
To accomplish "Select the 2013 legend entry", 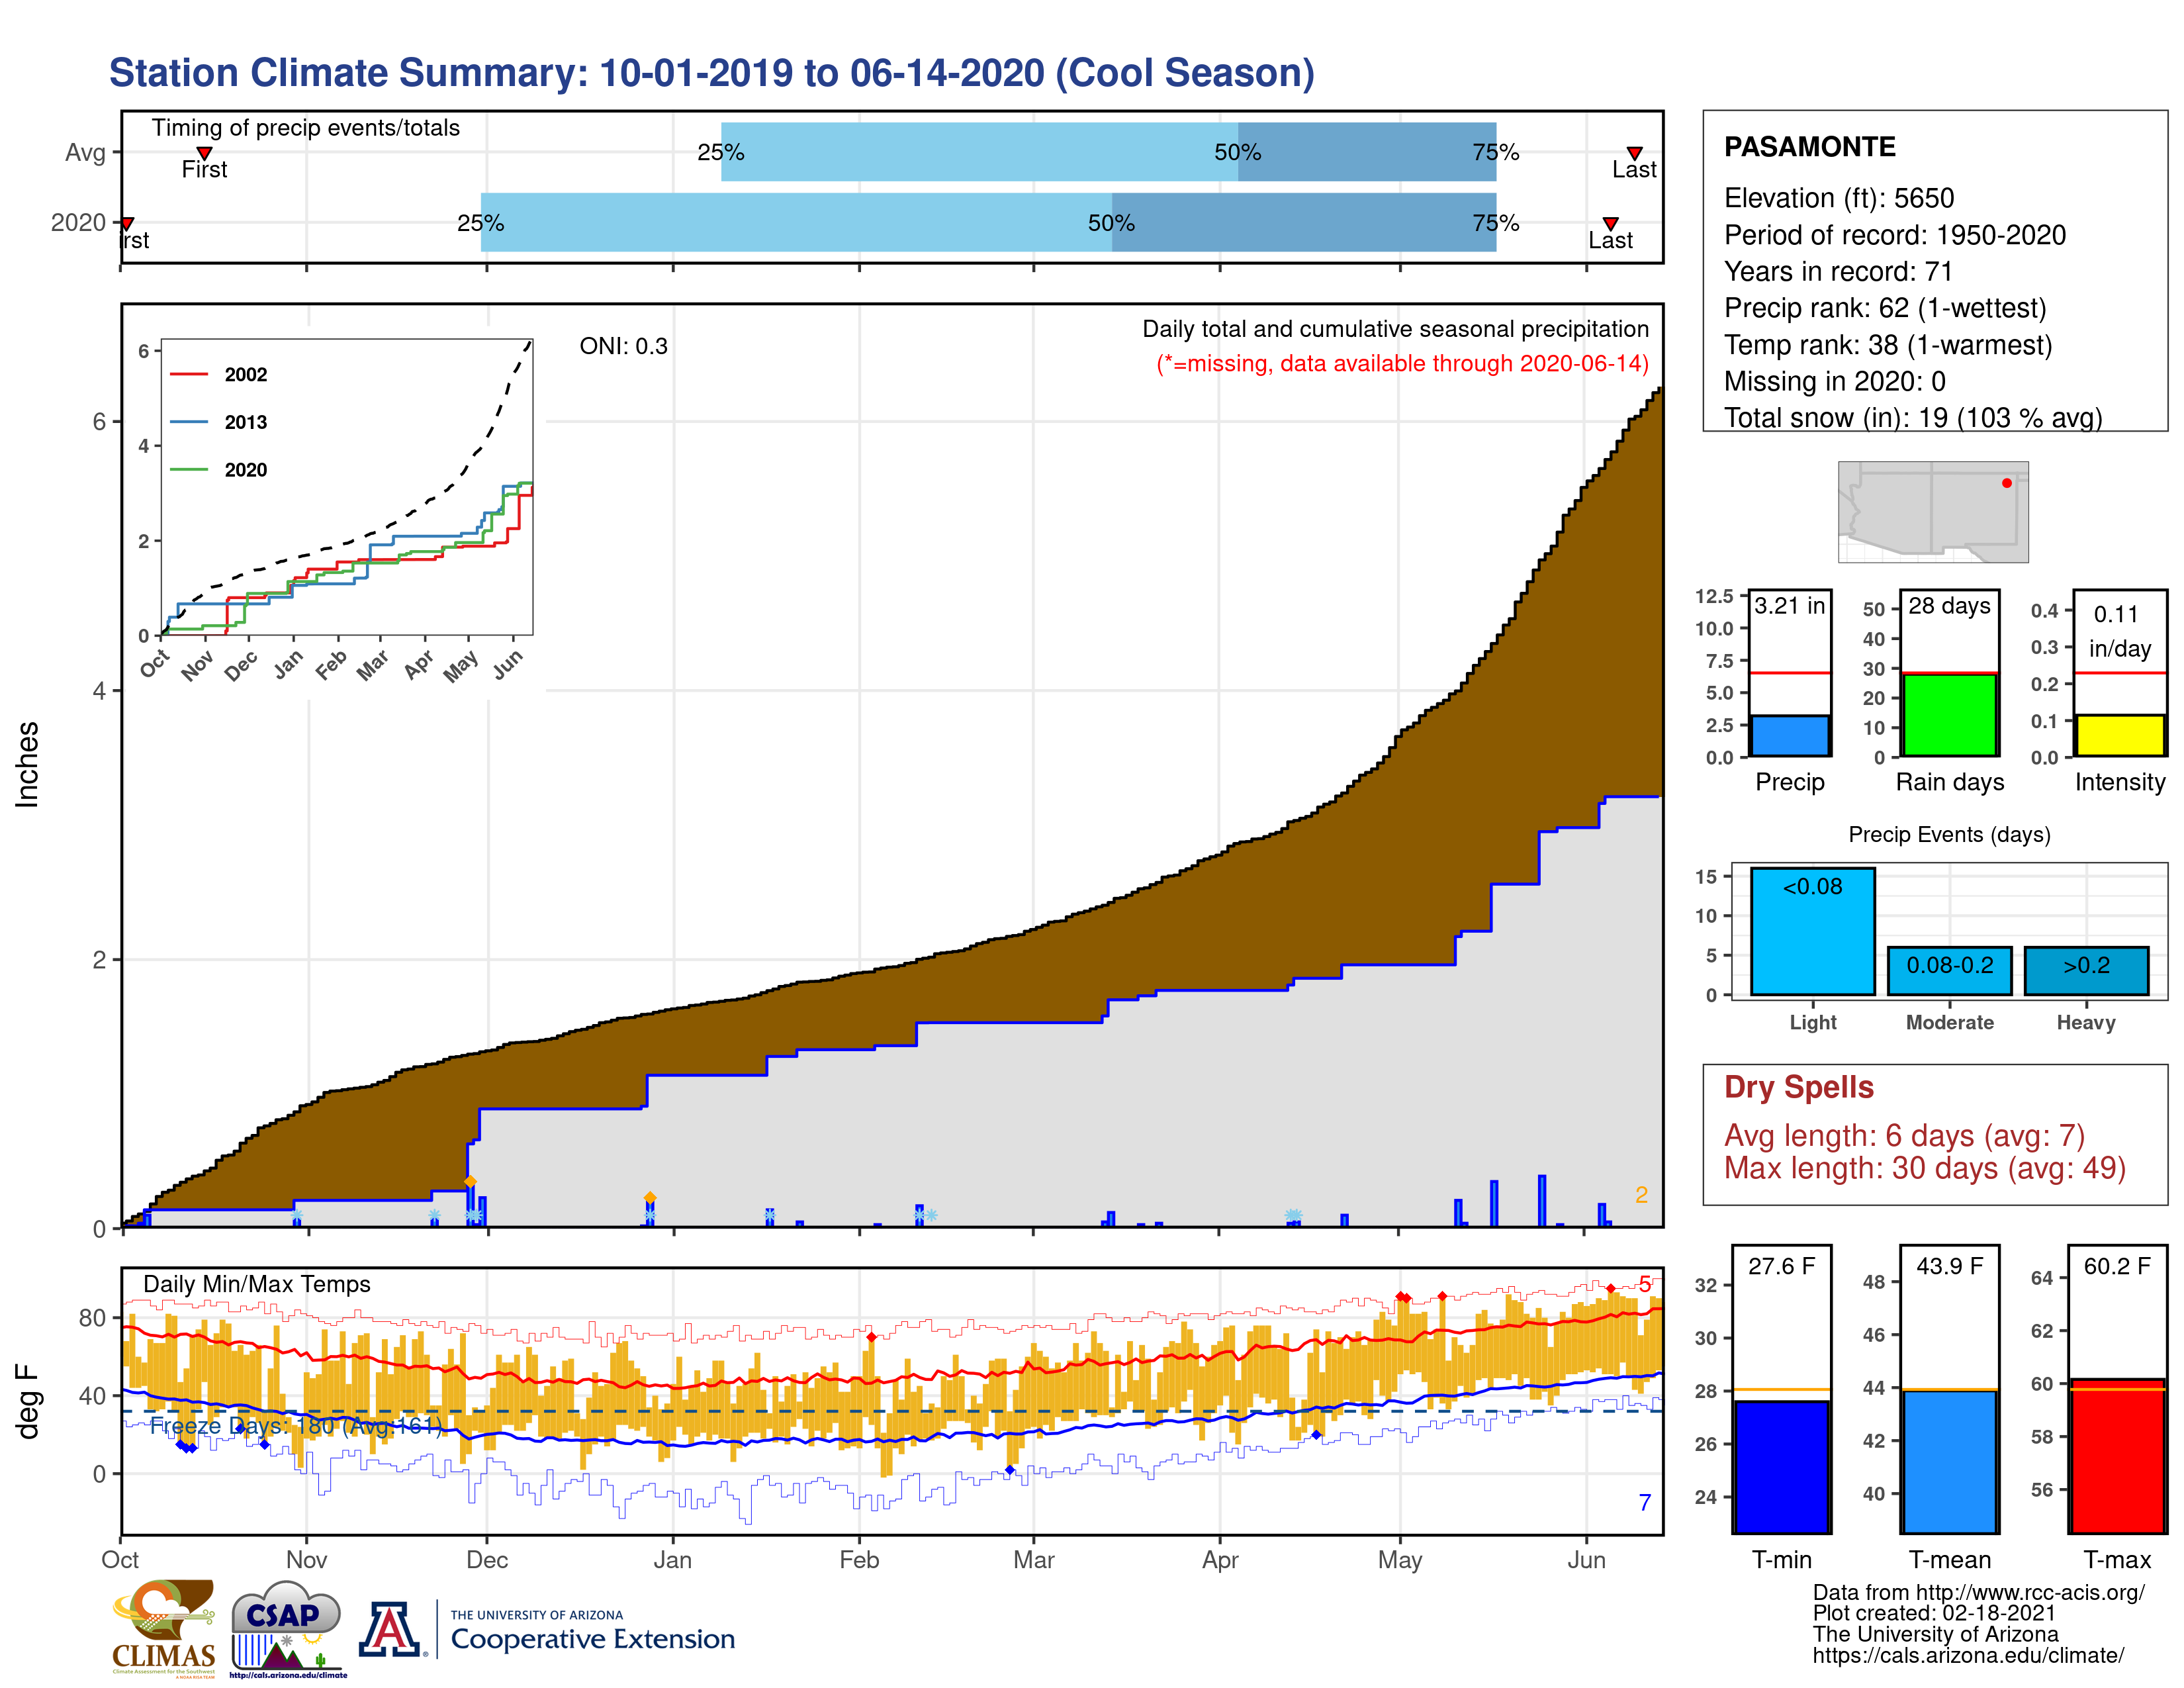I will 245,422.
